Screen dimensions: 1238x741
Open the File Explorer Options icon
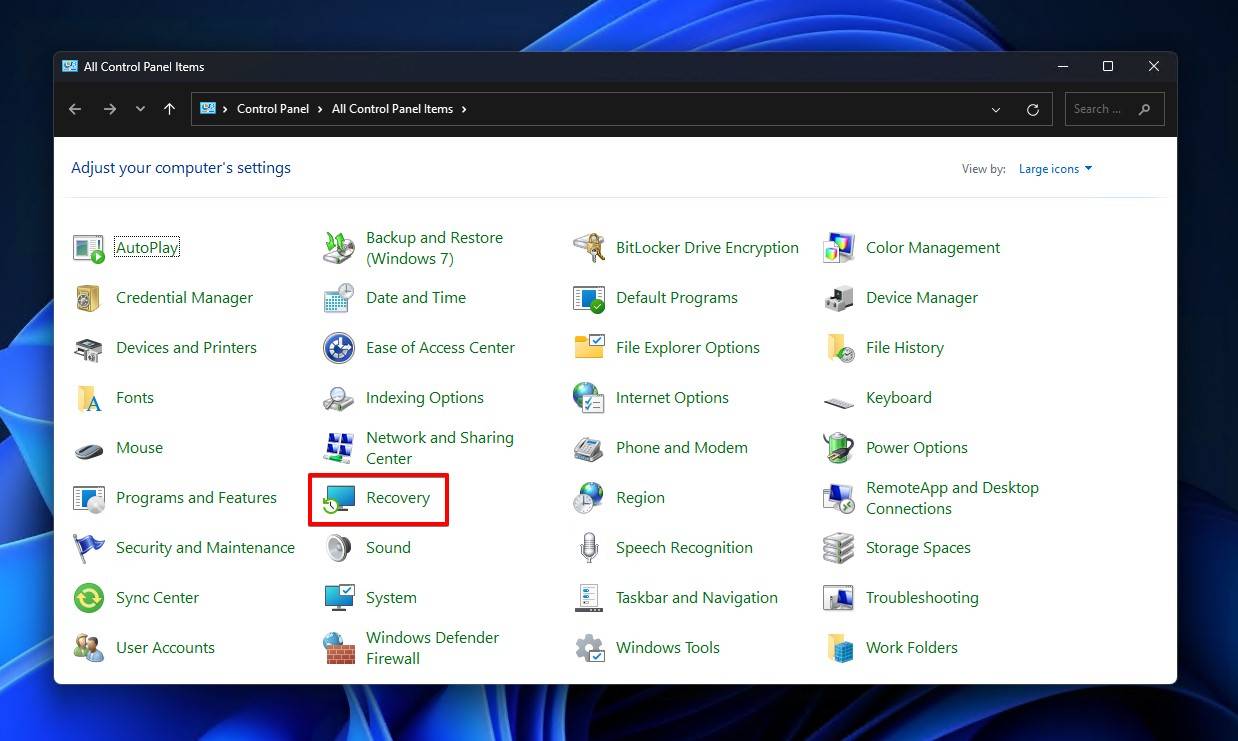(589, 348)
